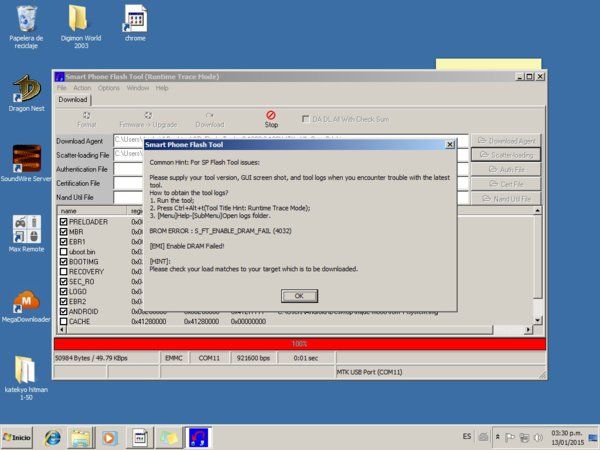Click the 'name' column header
The height and width of the screenshot is (450, 600).
(x=92, y=211)
